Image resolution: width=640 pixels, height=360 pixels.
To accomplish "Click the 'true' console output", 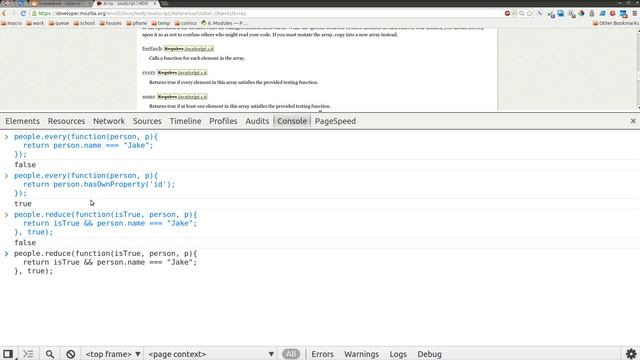I will [23, 204].
